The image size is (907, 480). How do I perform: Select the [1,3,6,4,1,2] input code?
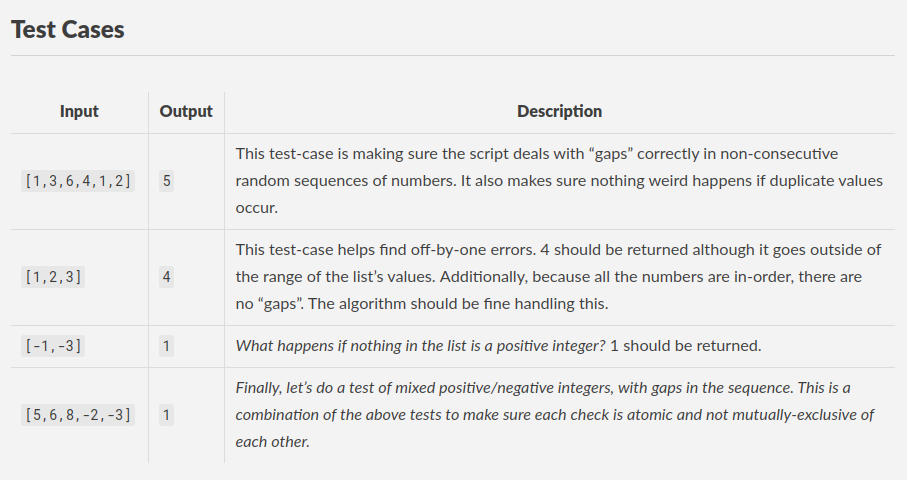pos(79,182)
